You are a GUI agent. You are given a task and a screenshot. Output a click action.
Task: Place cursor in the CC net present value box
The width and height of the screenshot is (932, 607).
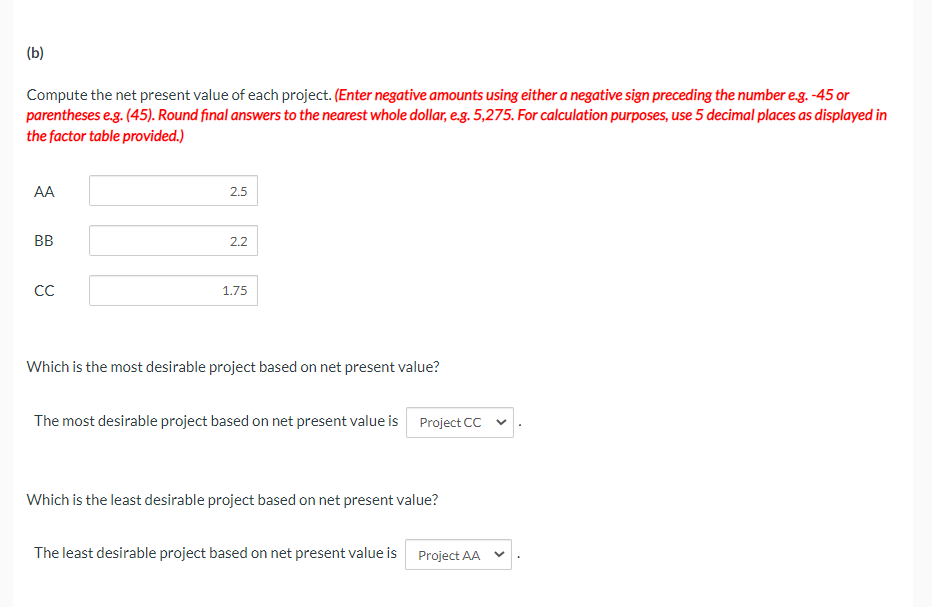click(x=173, y=290)
